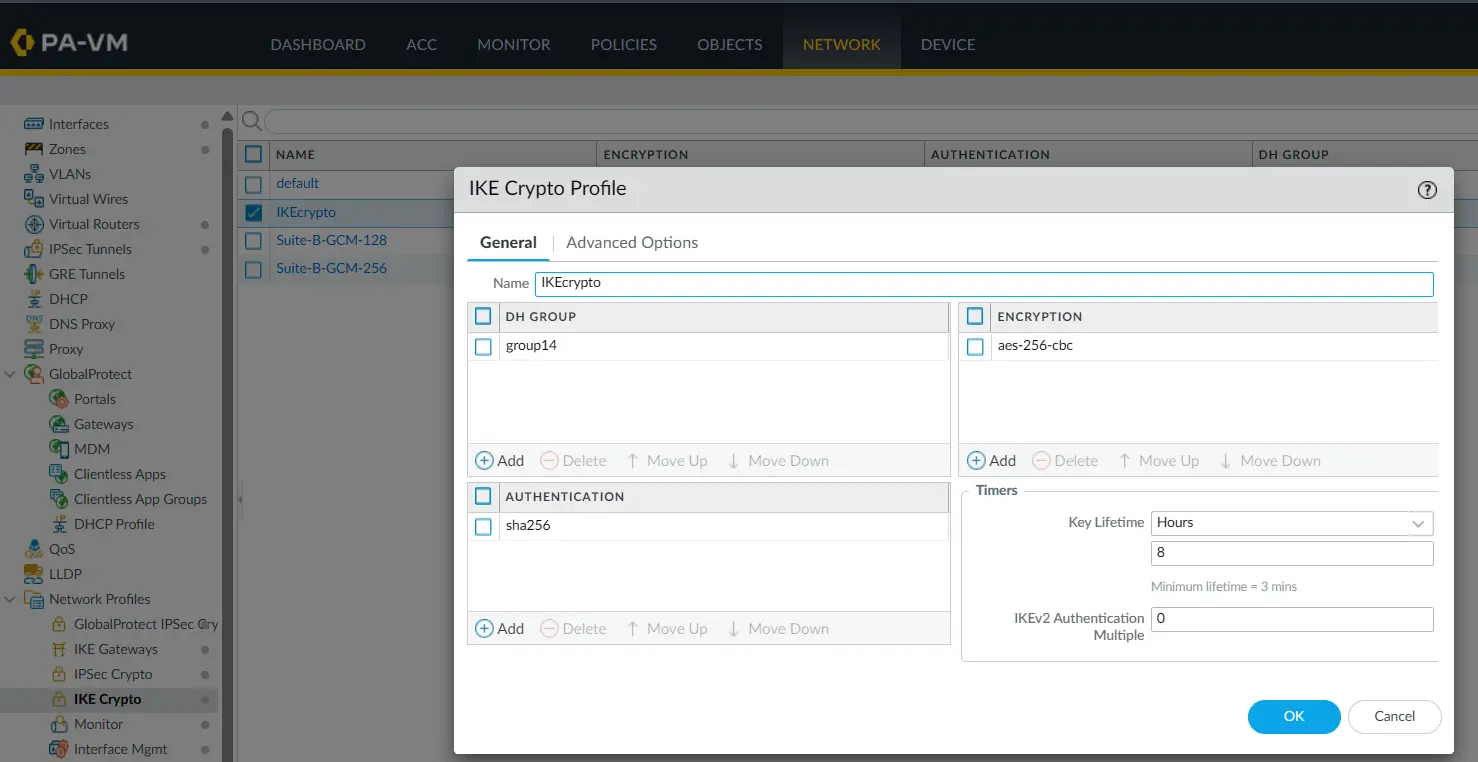Screen dimensions: 1478x762
Task: Click the DHCP Profile icon
Action: pyautogui.click(x=58, y=524)
